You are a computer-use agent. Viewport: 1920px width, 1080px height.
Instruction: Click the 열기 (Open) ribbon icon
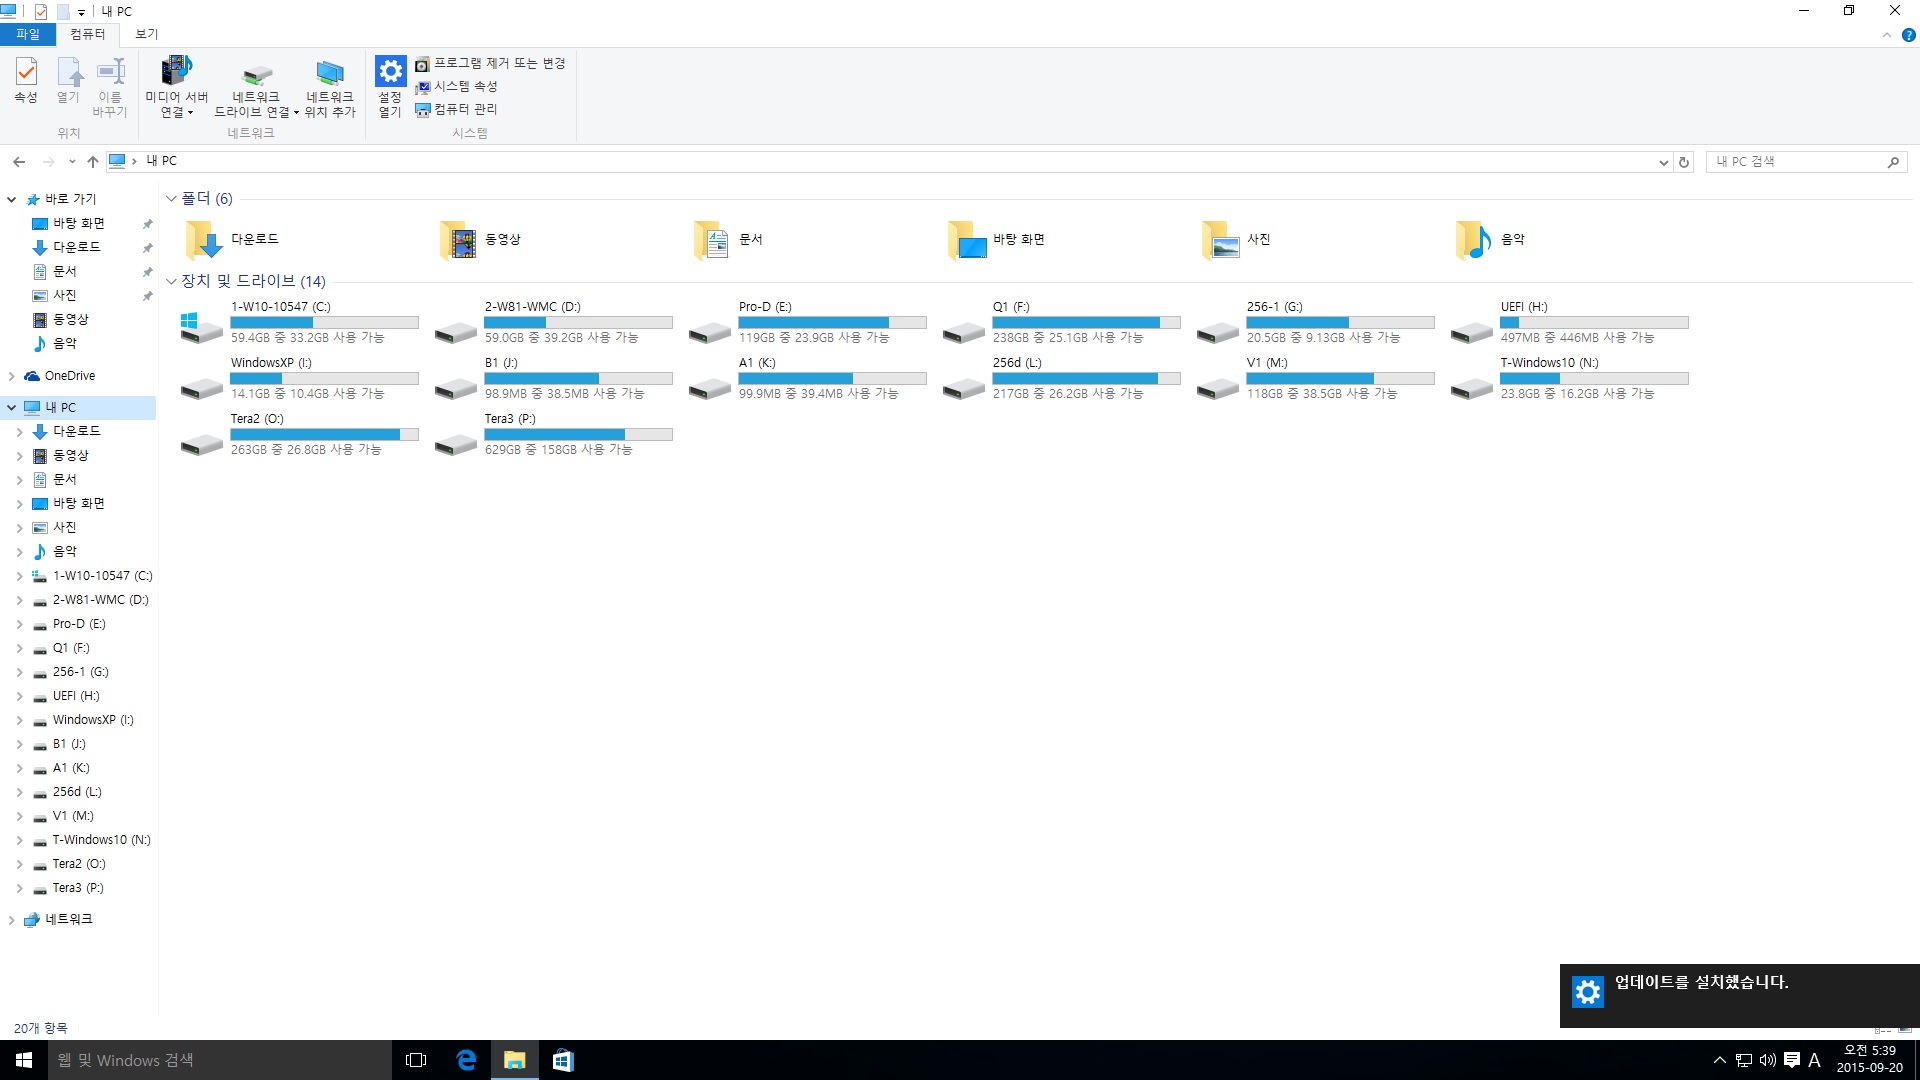tap(68, 80)
